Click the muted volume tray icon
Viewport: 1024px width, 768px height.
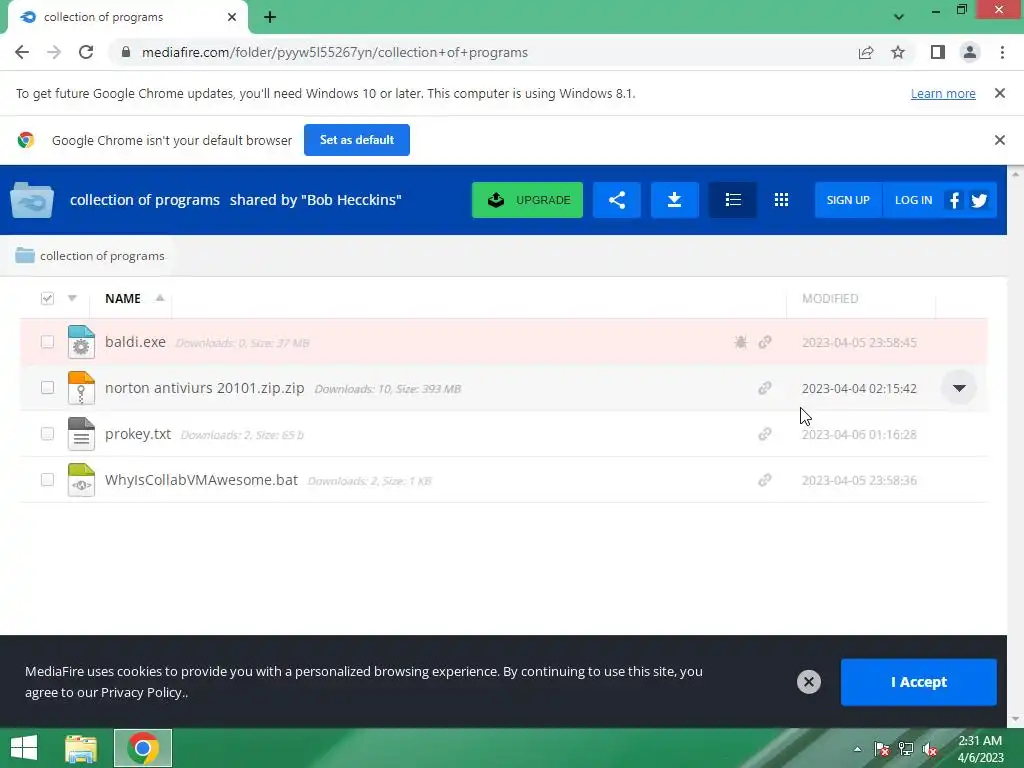[930, 748]
